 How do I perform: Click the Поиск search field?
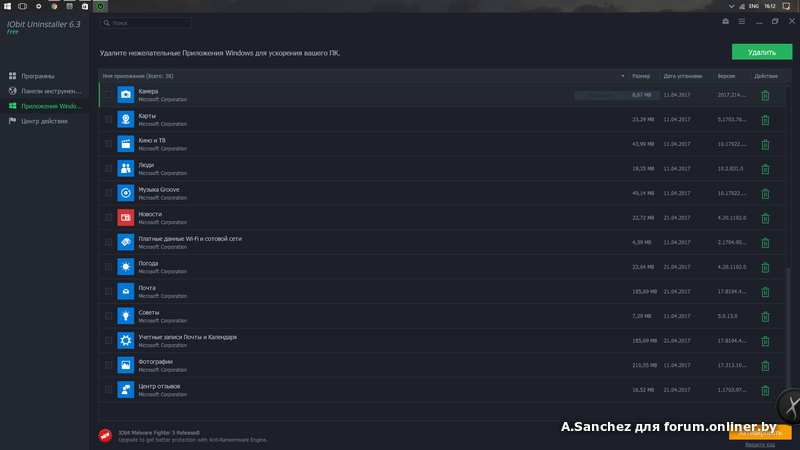[146, 23]
